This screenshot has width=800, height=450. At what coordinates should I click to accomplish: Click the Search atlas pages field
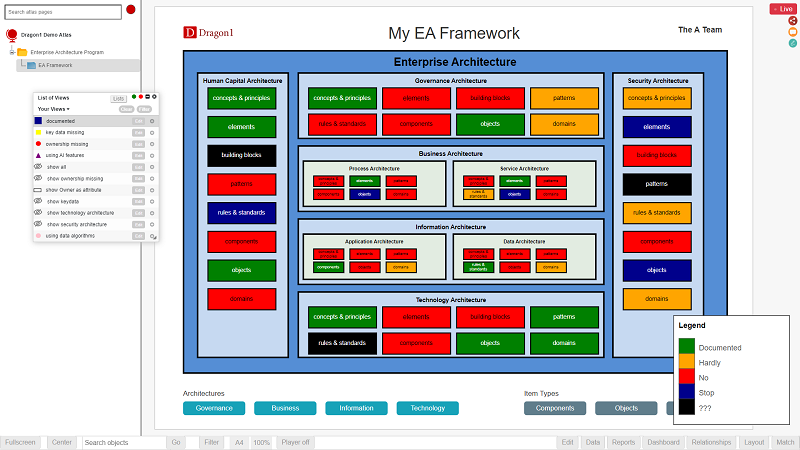coord(63,12)
